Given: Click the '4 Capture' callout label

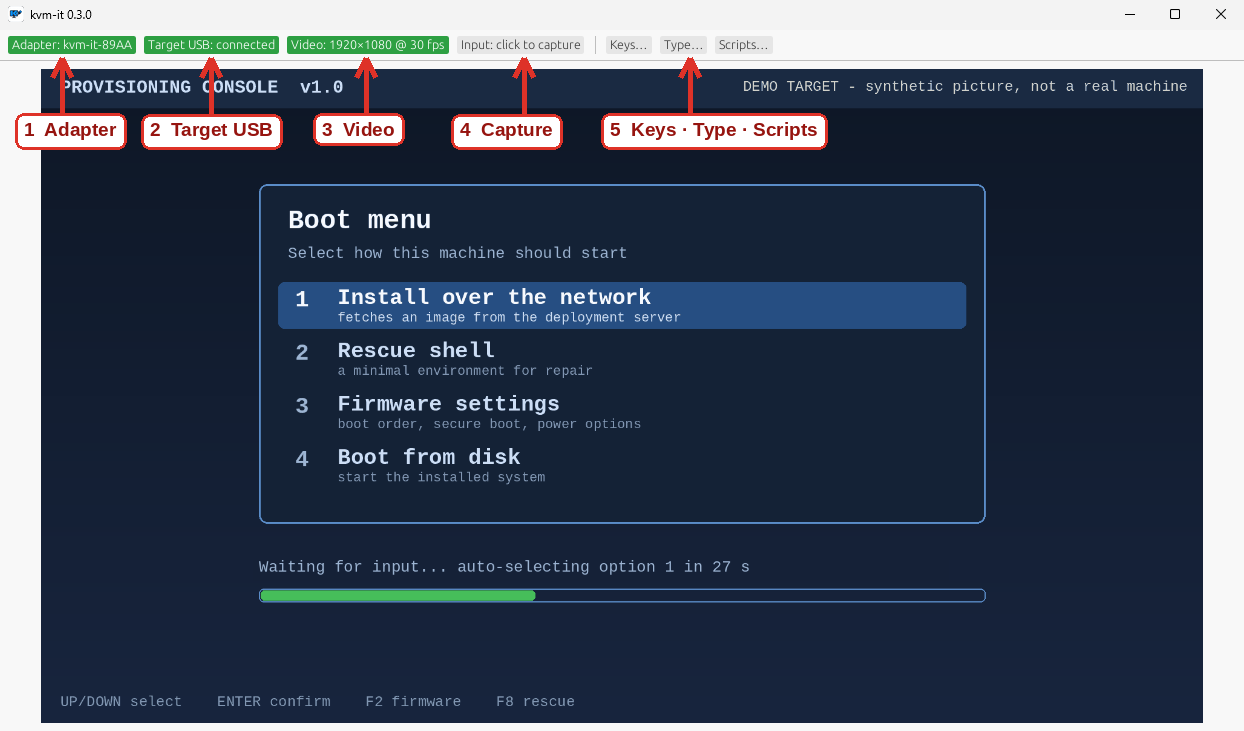Looking at the screenshot, I should click(506, 131).
